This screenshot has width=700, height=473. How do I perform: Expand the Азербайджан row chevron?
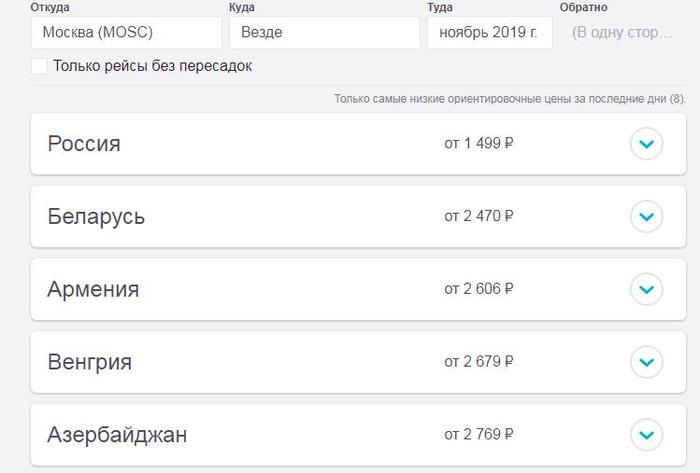(646, 435)
